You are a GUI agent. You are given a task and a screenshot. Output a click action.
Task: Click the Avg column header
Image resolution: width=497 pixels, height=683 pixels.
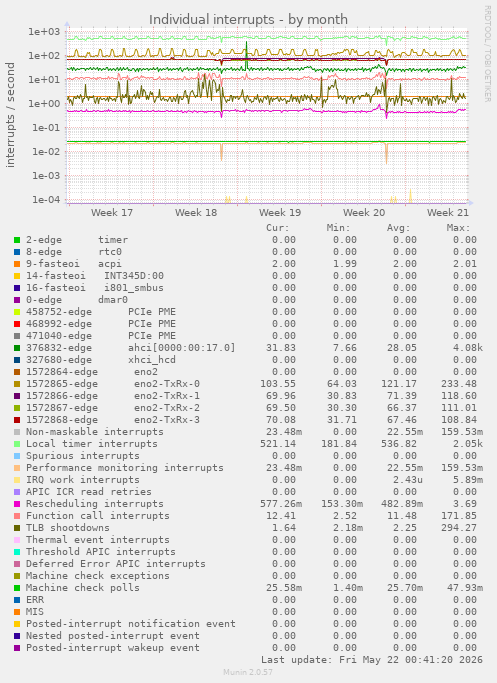tap(399, 228)
